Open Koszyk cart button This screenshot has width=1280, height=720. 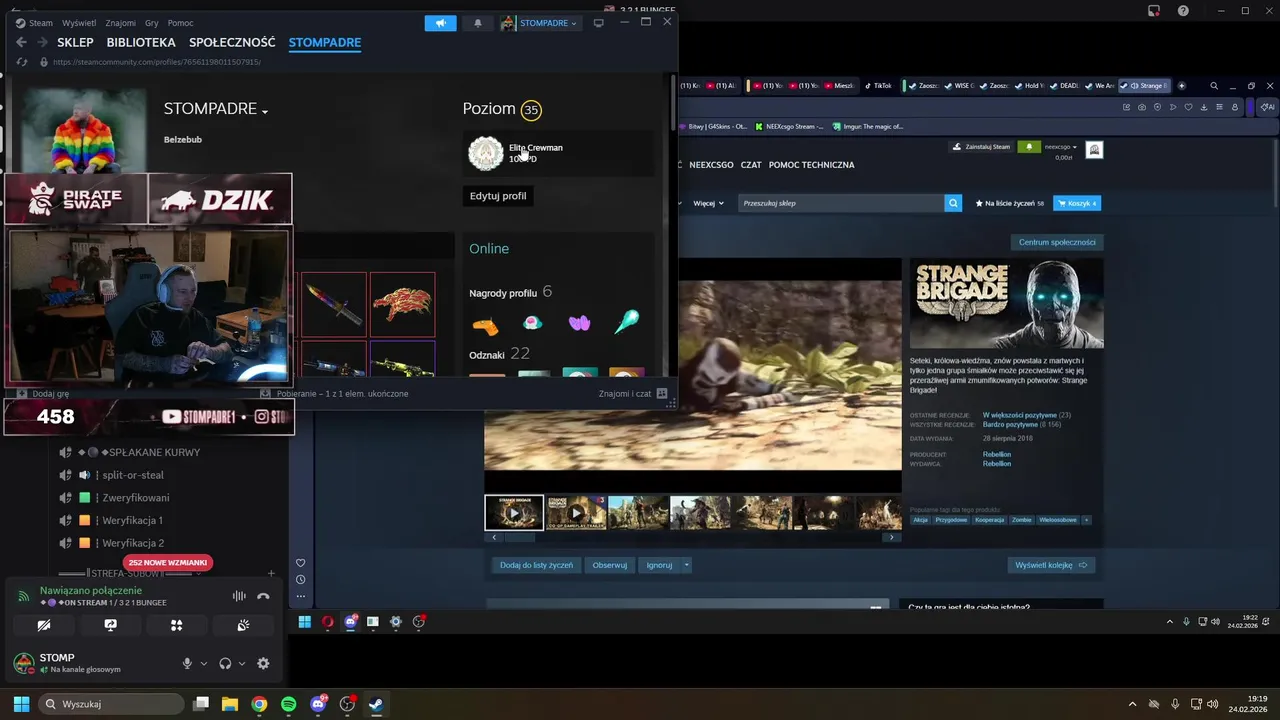(x=1077, y=203)
